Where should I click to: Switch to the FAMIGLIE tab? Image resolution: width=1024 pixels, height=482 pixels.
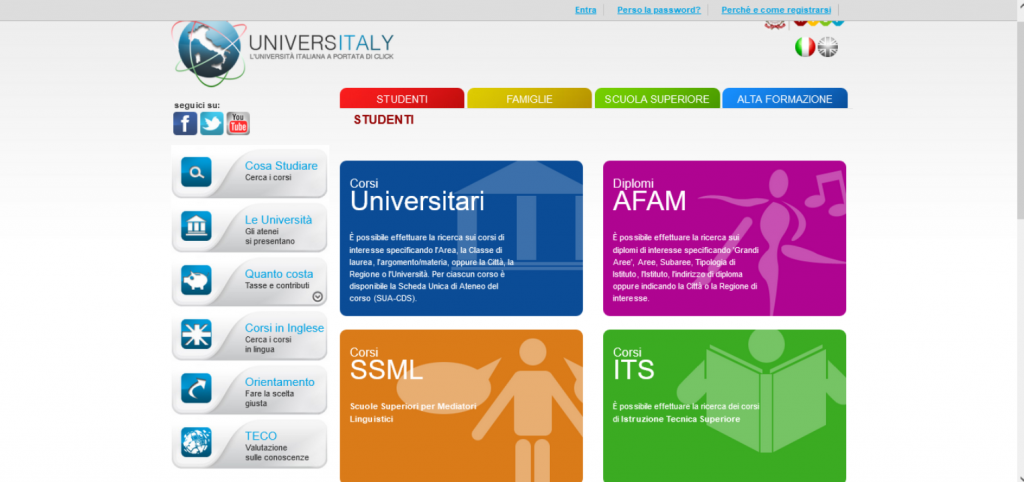(x=529, y=99)
